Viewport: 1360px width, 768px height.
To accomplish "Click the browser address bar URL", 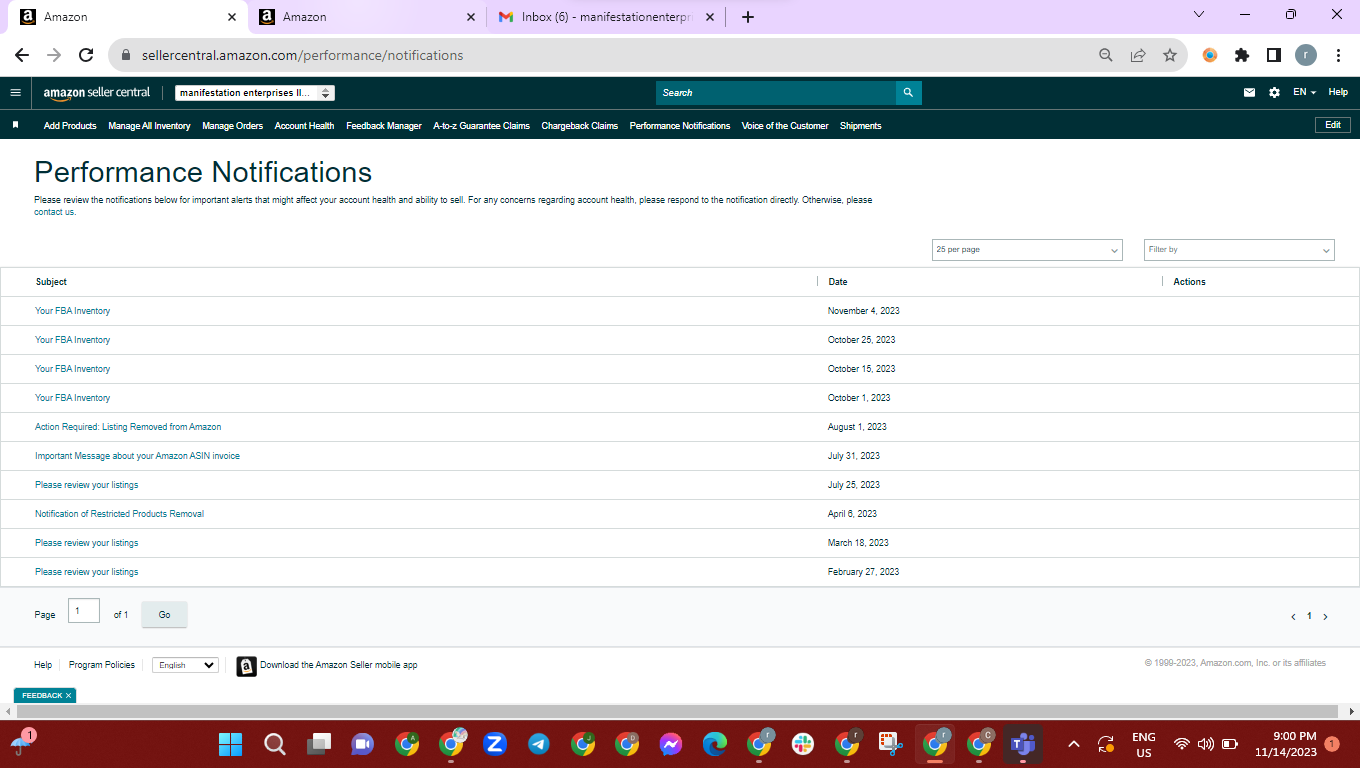I will pyautogui.click(x=303, y=55).
